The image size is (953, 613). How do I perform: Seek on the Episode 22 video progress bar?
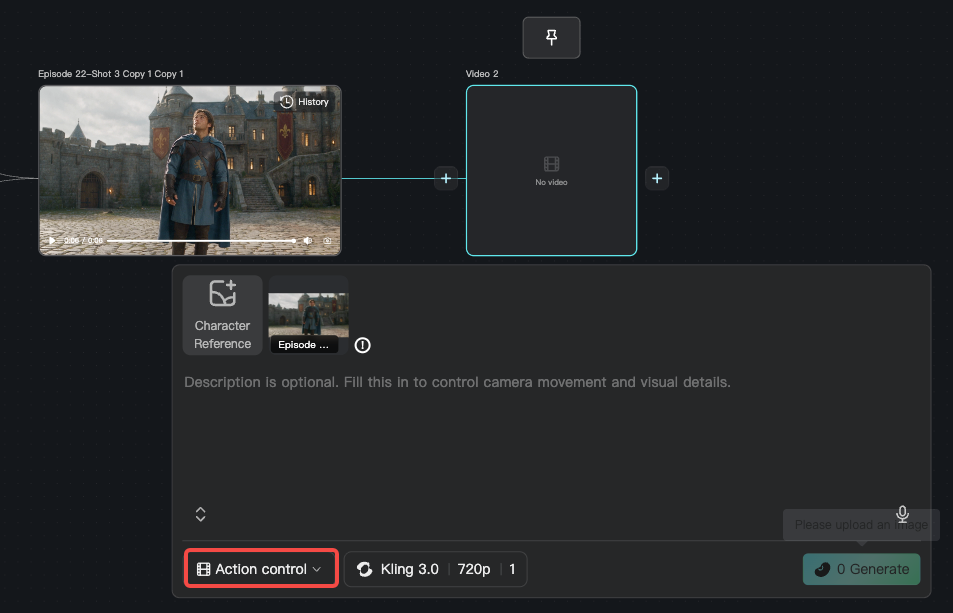(x=201, y=241)
